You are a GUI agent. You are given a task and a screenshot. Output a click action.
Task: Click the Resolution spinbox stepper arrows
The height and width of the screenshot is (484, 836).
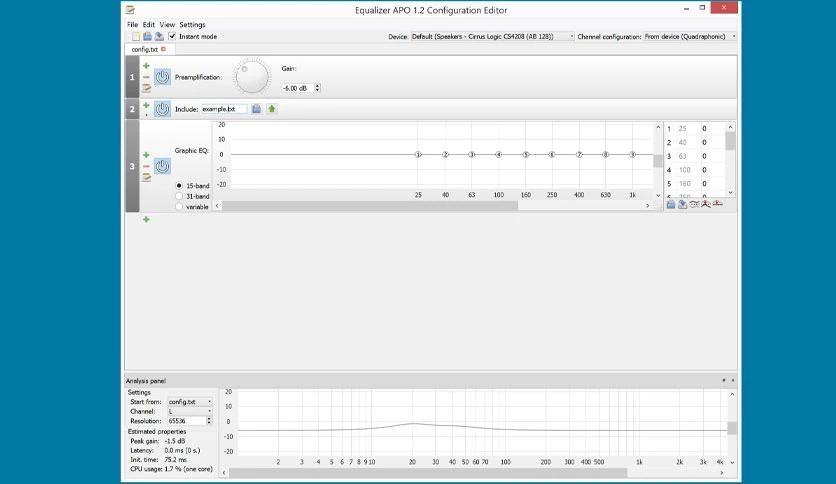coord(209,421)
